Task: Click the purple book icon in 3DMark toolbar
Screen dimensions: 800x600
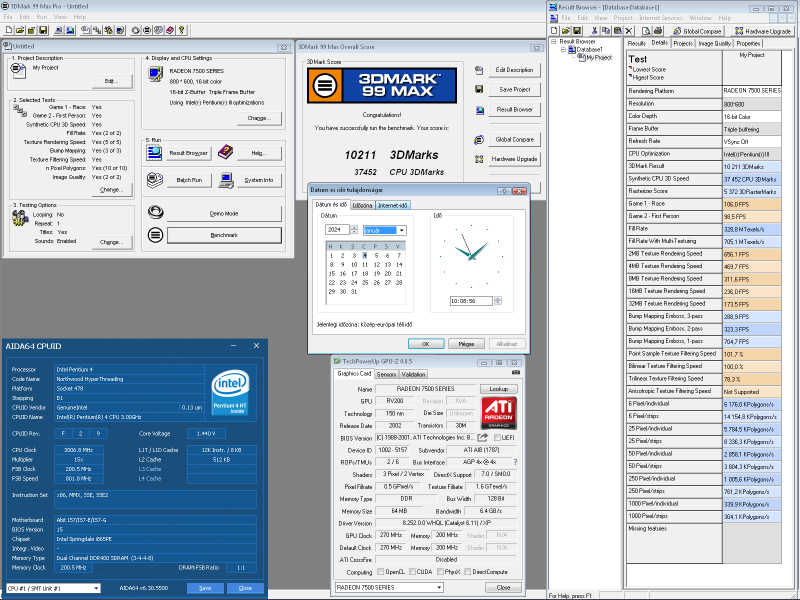Action: point(170,30)
